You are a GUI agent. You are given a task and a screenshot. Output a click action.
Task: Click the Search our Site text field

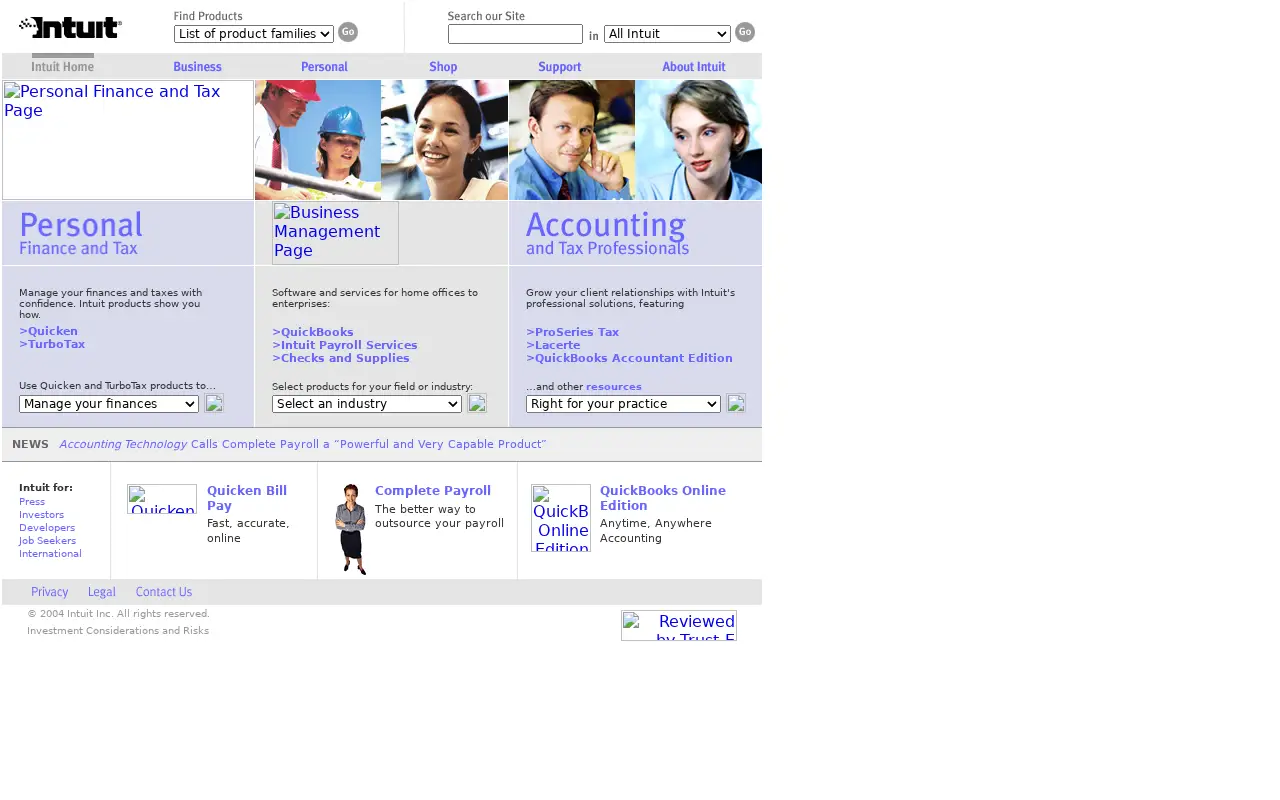pyautogui.click(x=515, y=34)
